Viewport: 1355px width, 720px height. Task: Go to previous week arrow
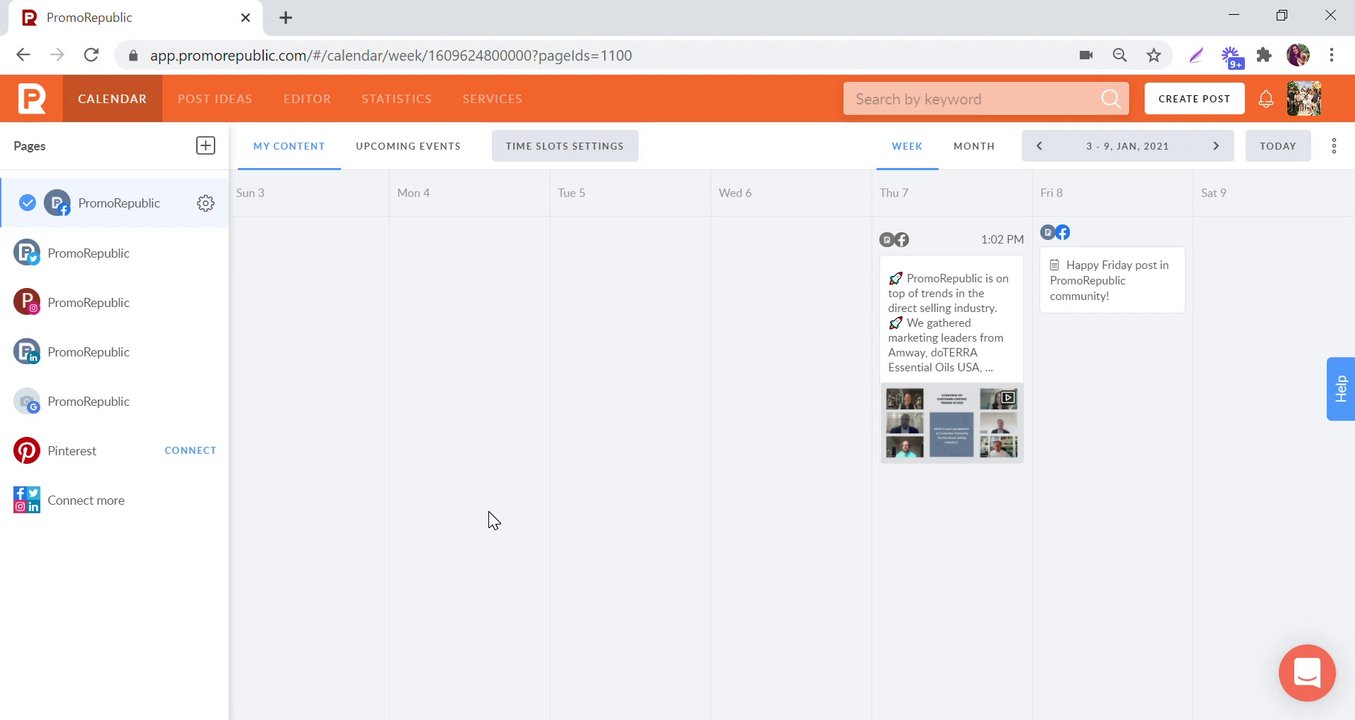coord(1039,146)
